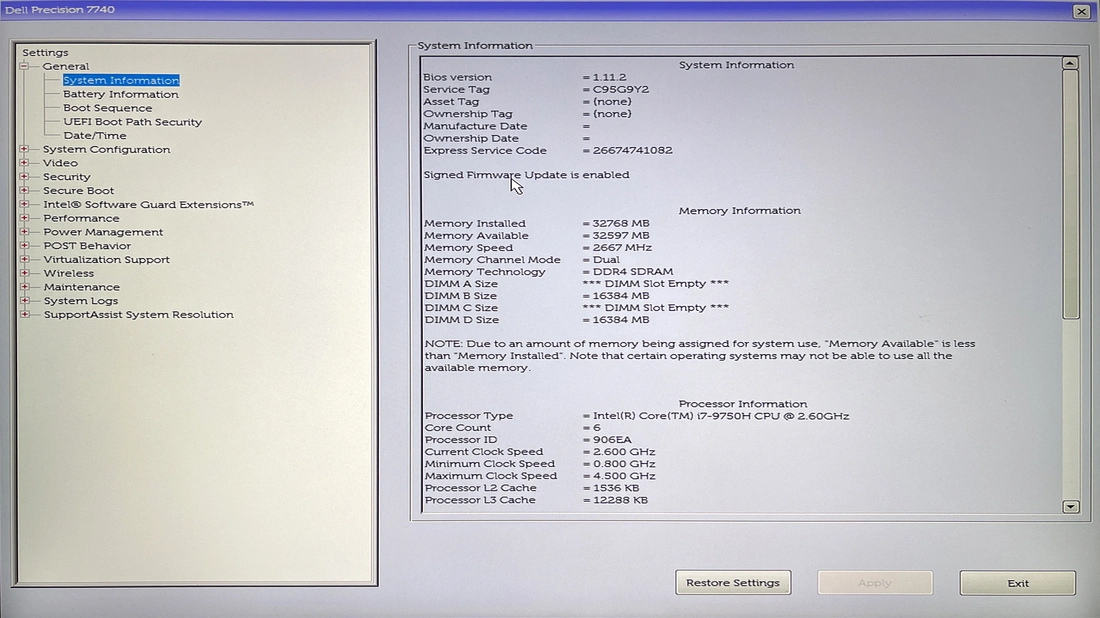
Task: Close the Dell Precision 7740 BIOS window
Action: pos(1081,11)
